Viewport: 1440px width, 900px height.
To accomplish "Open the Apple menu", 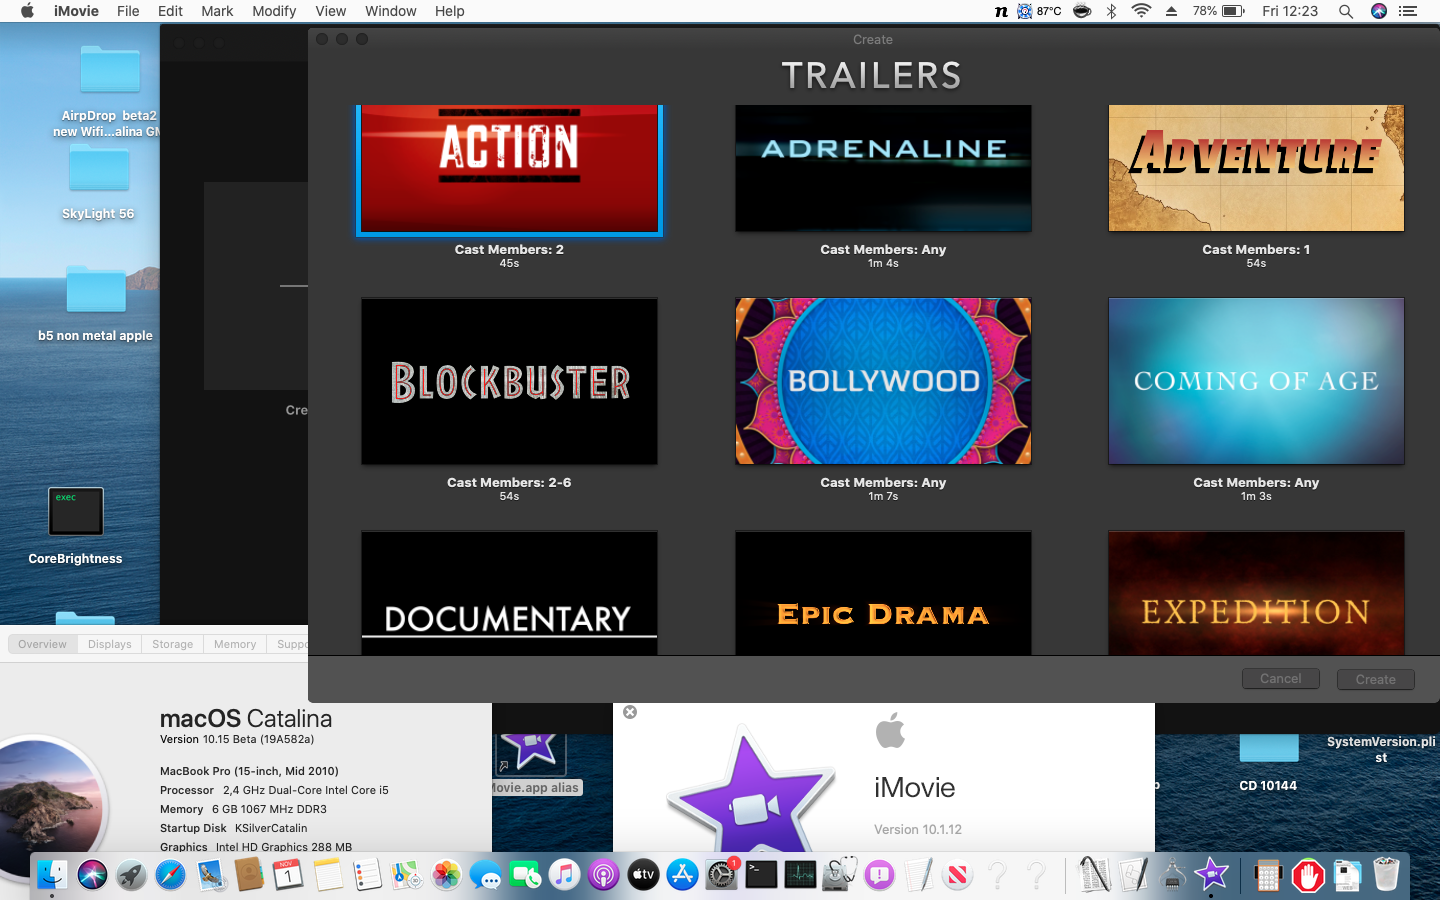I will click(27, 11).
